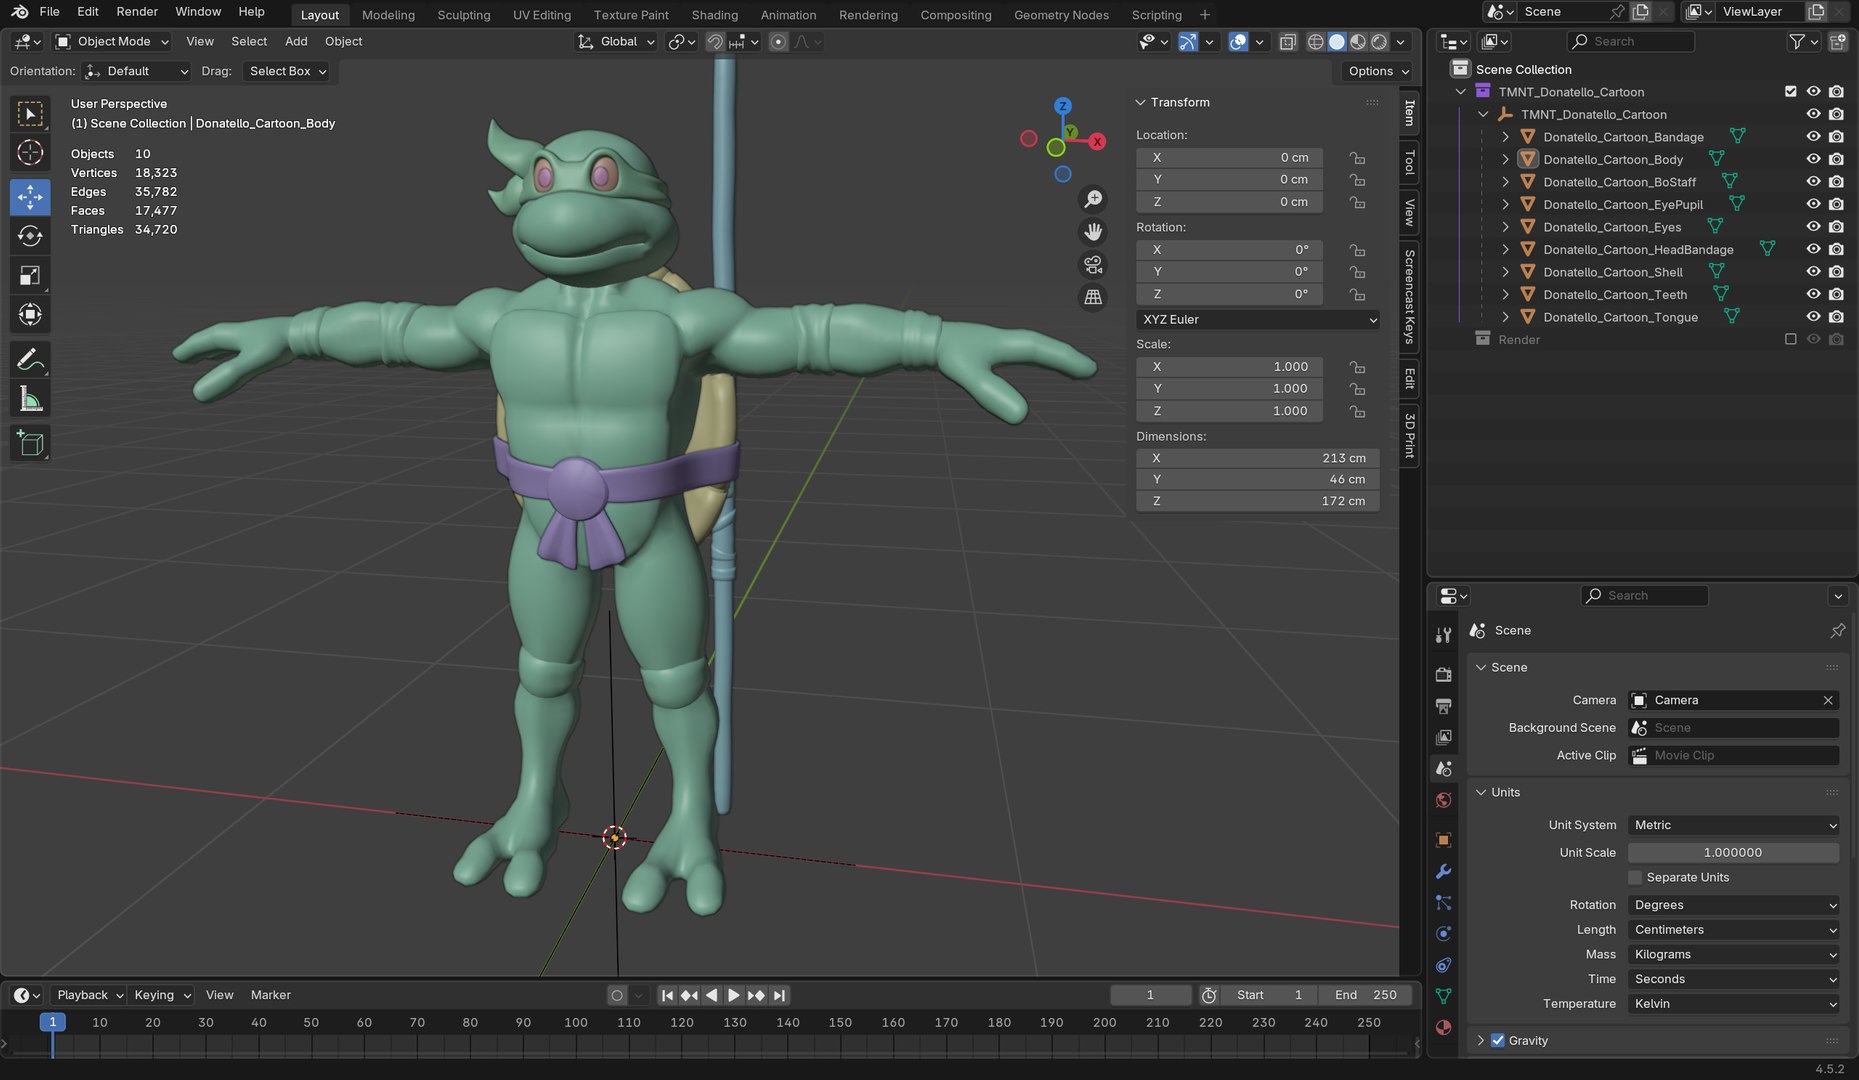Choose the Annotate pencil tool

click(30, 359)
